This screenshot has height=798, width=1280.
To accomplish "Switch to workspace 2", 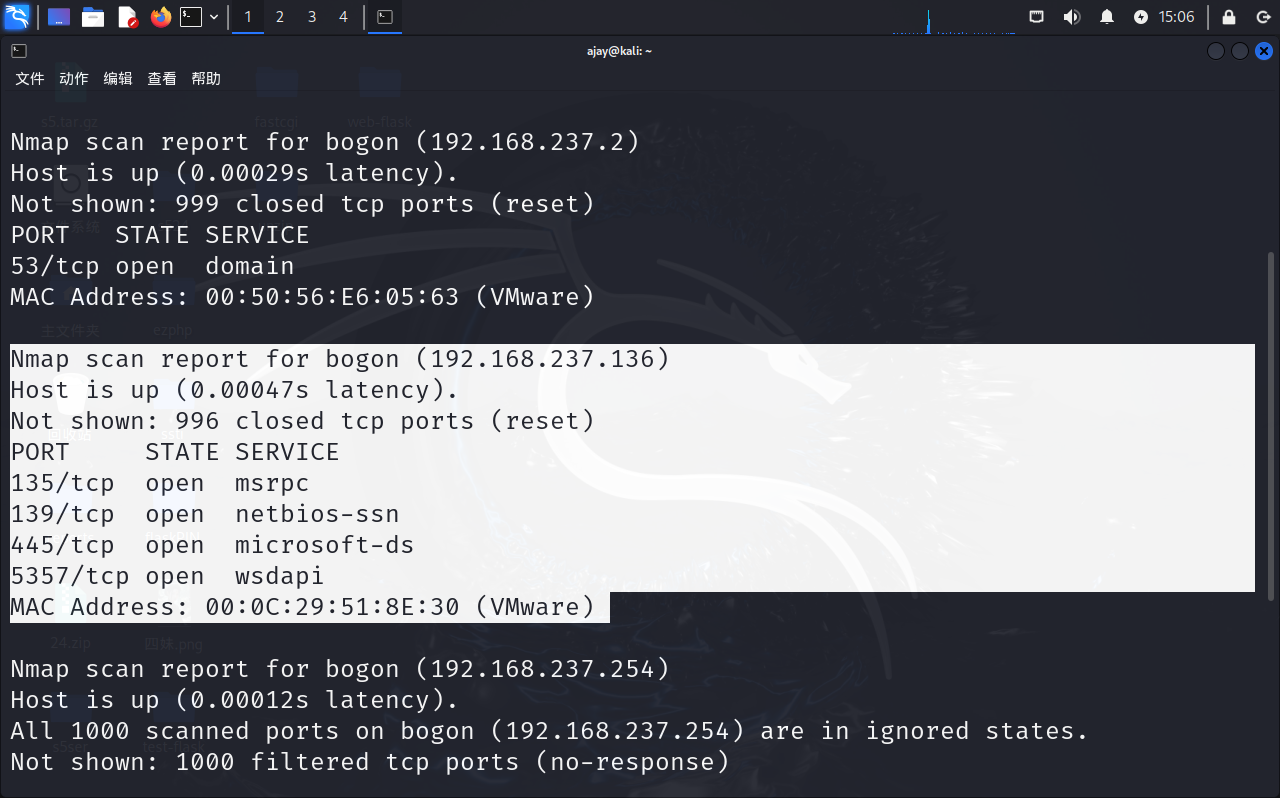I will coord(280,17).
